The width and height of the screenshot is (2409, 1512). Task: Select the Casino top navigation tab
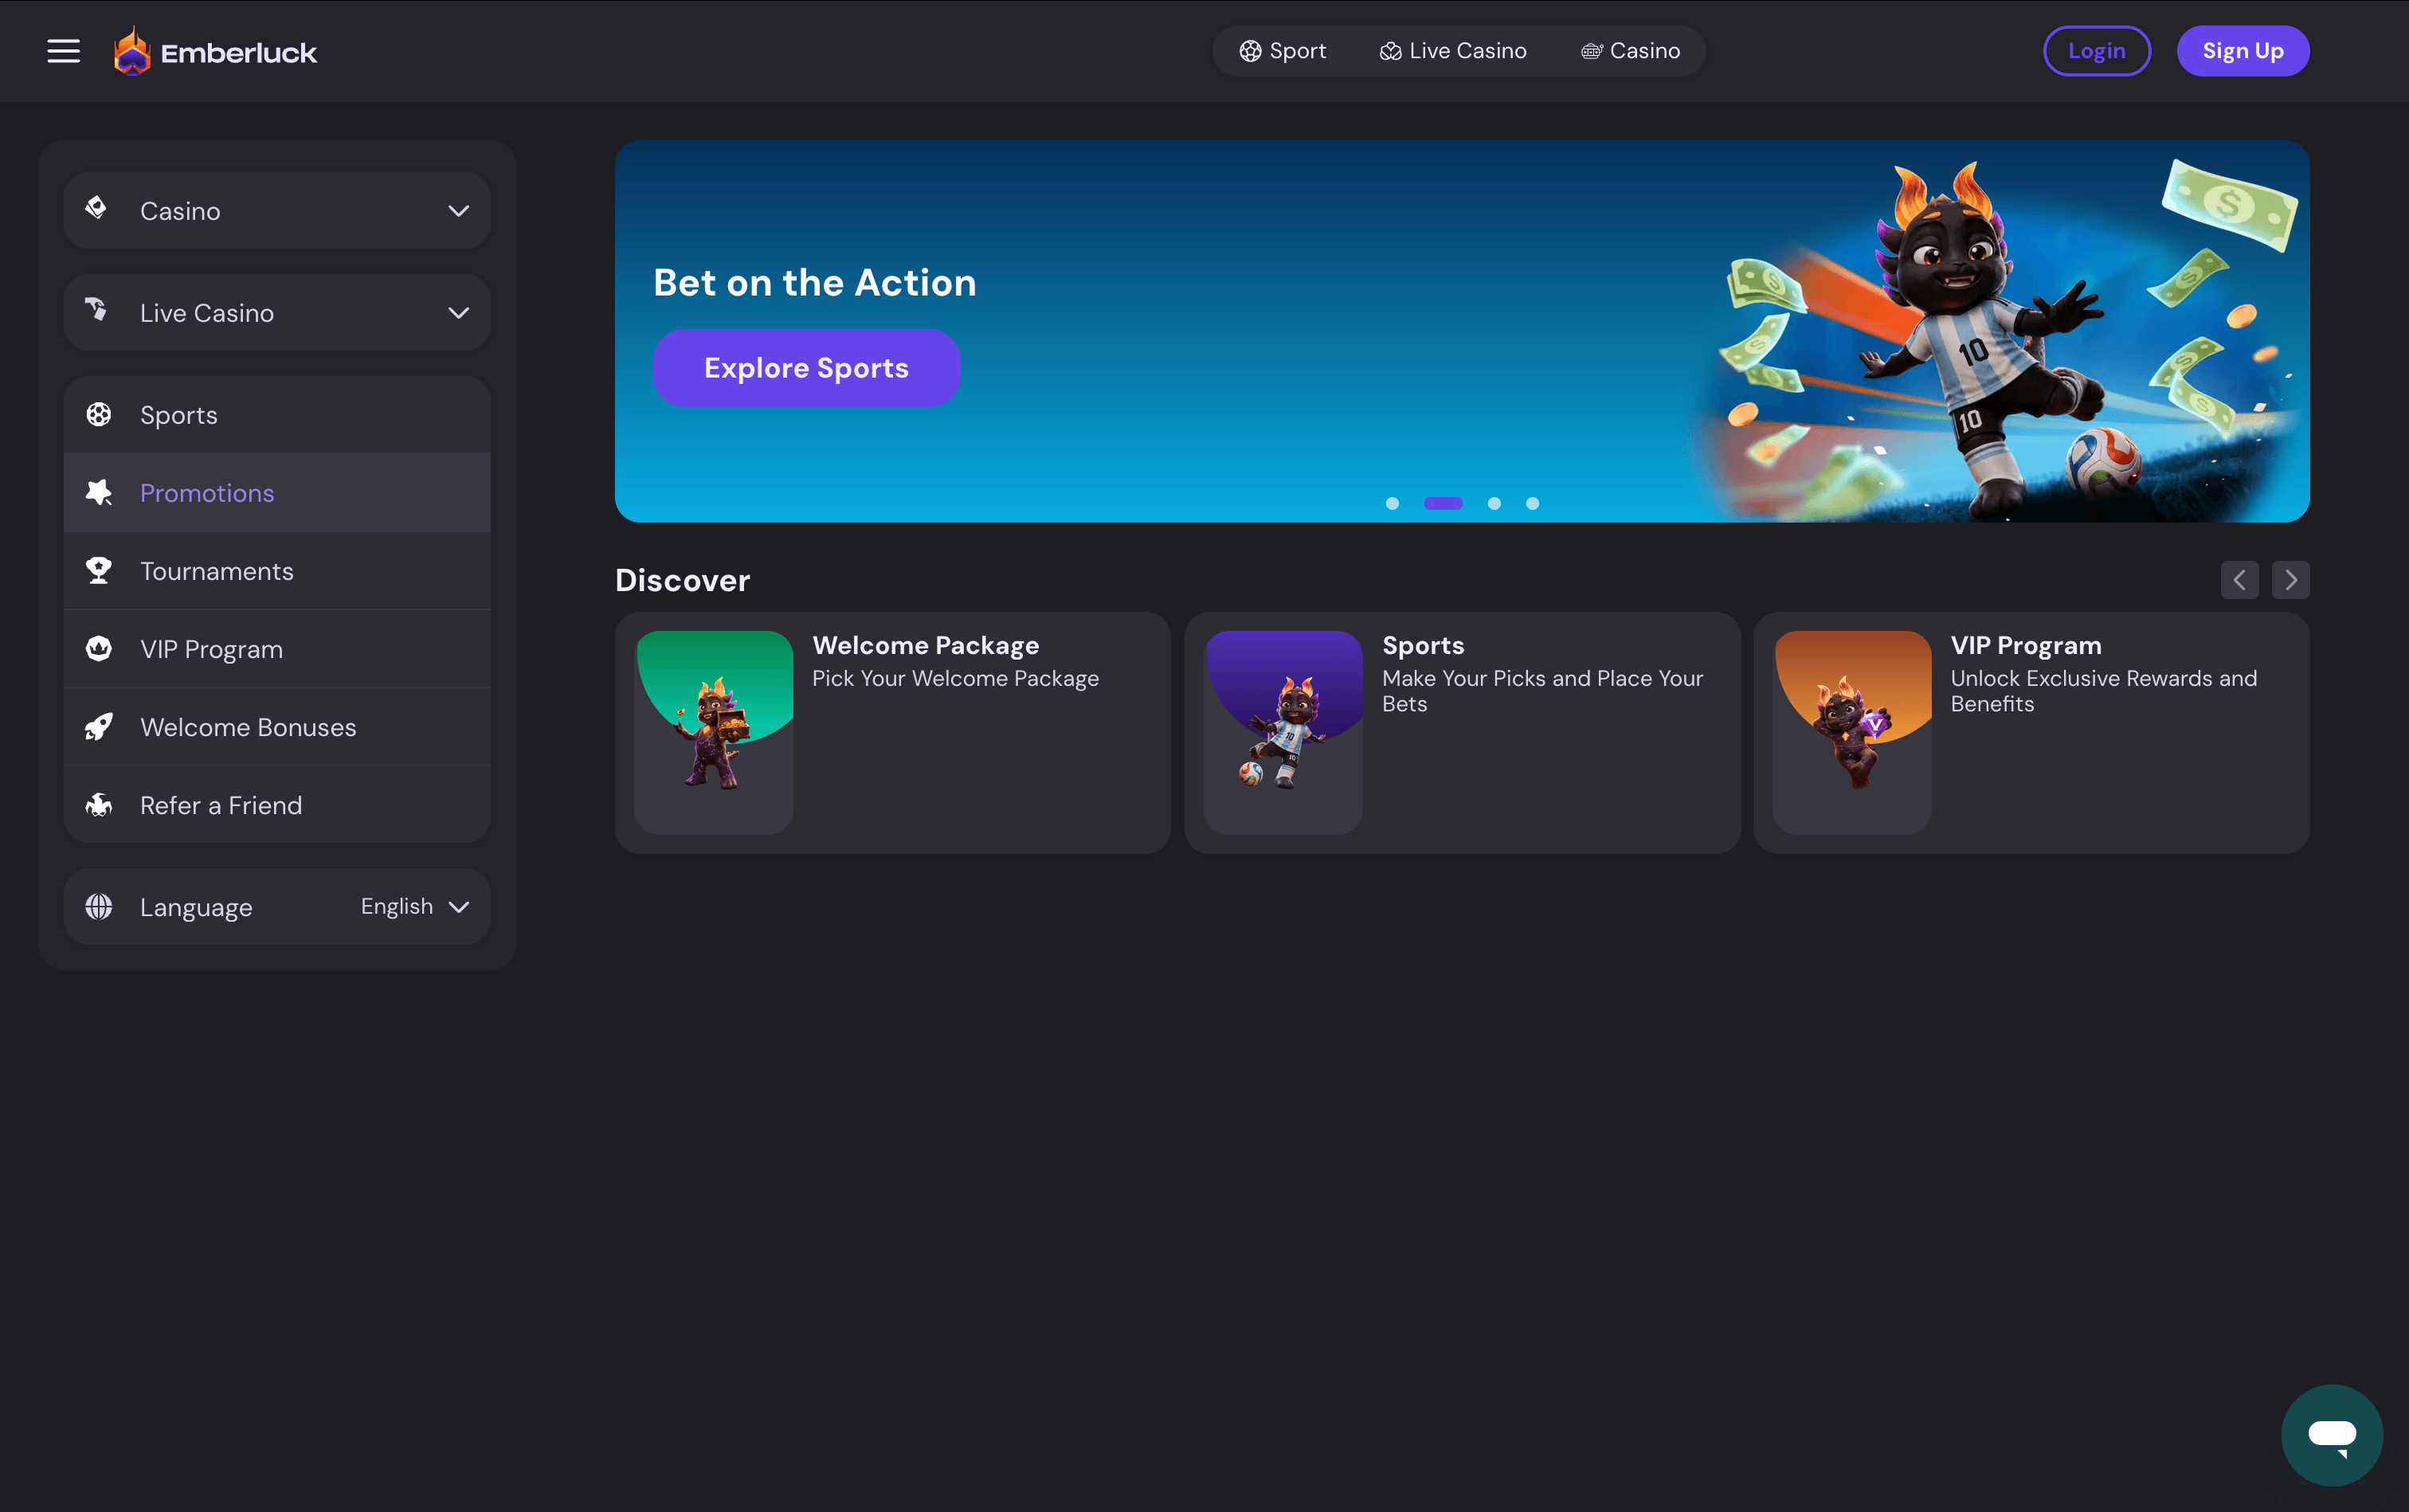point(1630,51)
